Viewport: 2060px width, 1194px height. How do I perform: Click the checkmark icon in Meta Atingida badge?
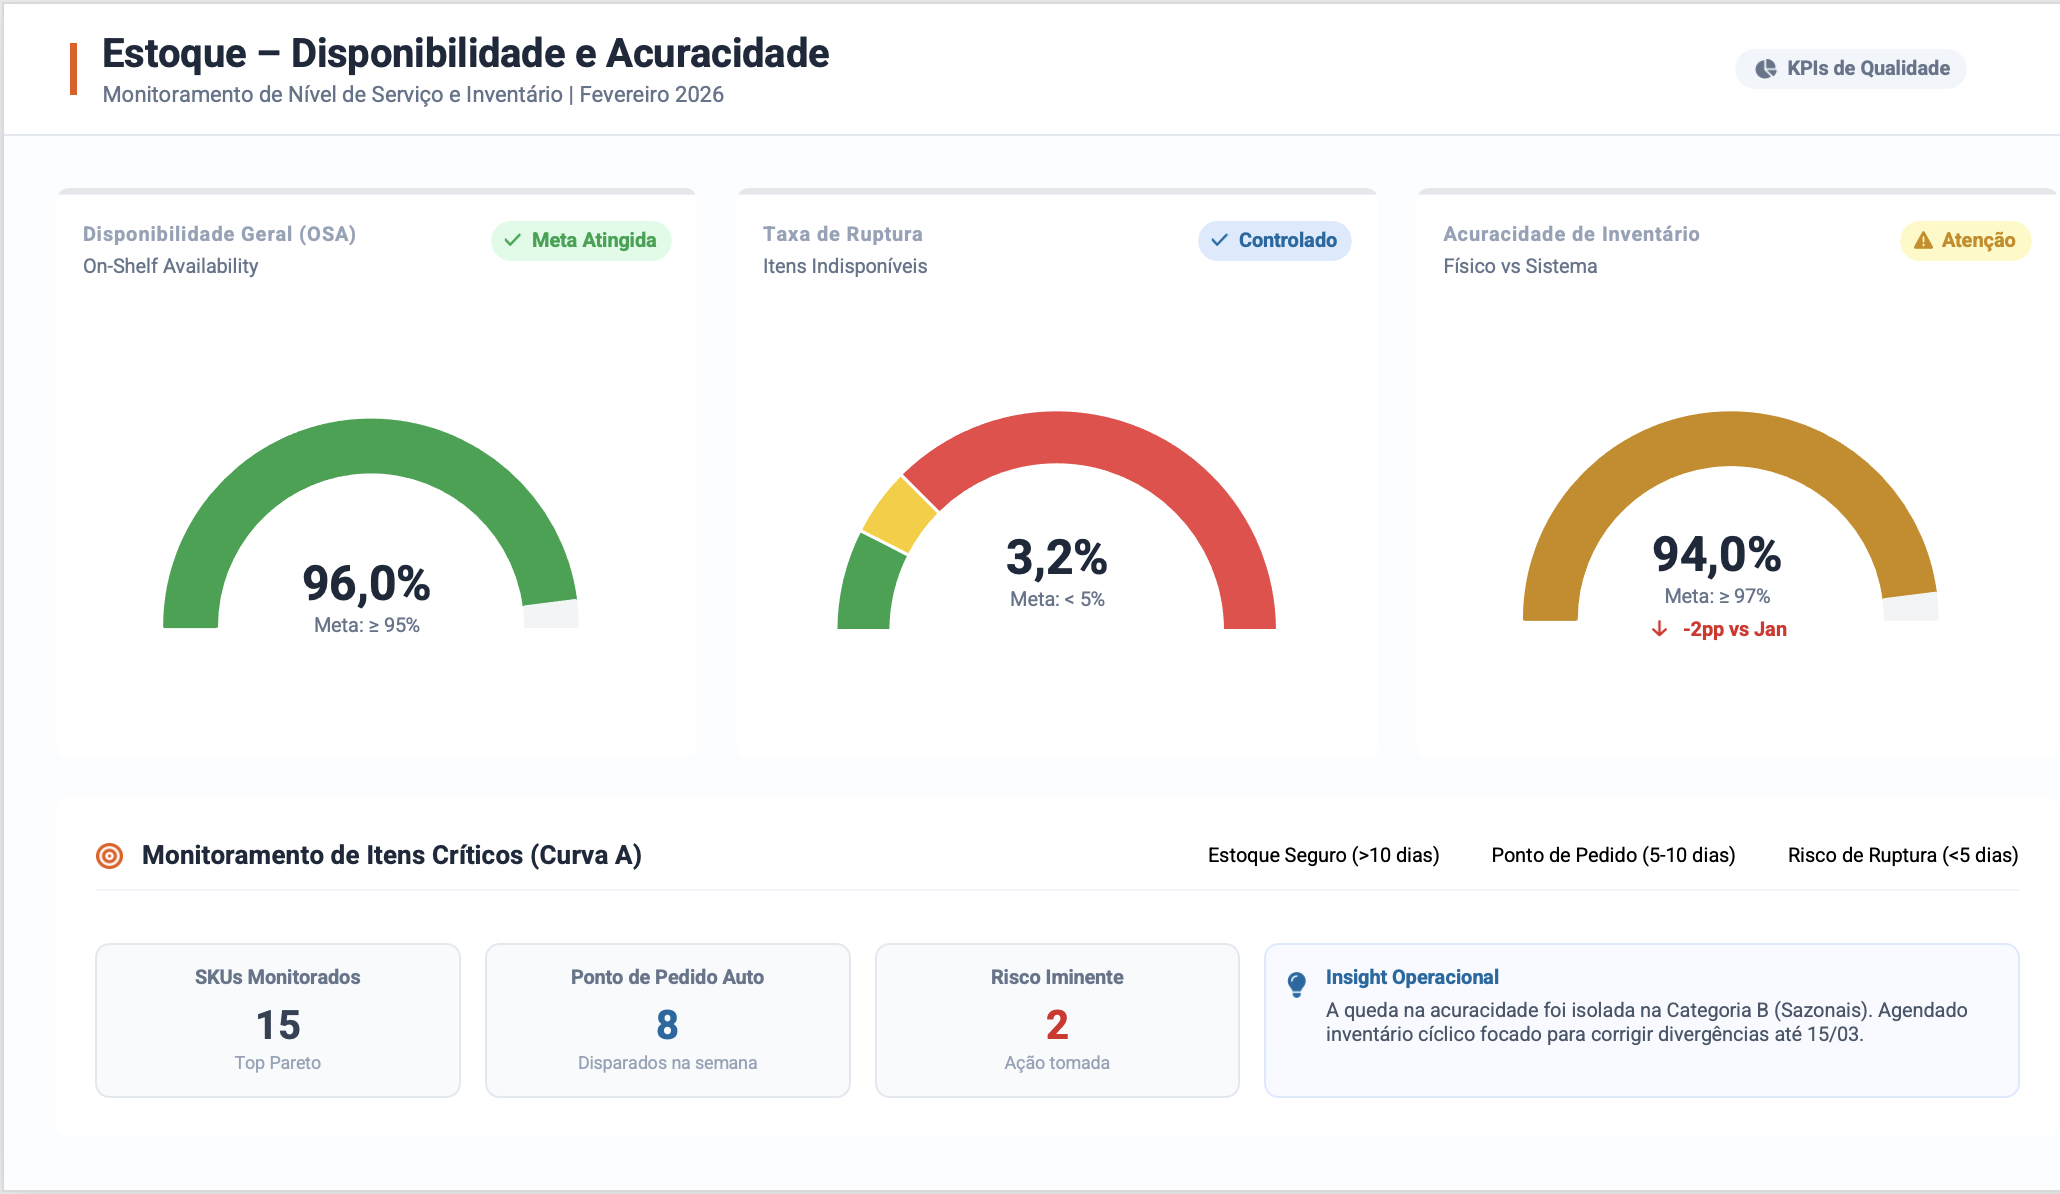pyautogui.click(x=513, y=240)
